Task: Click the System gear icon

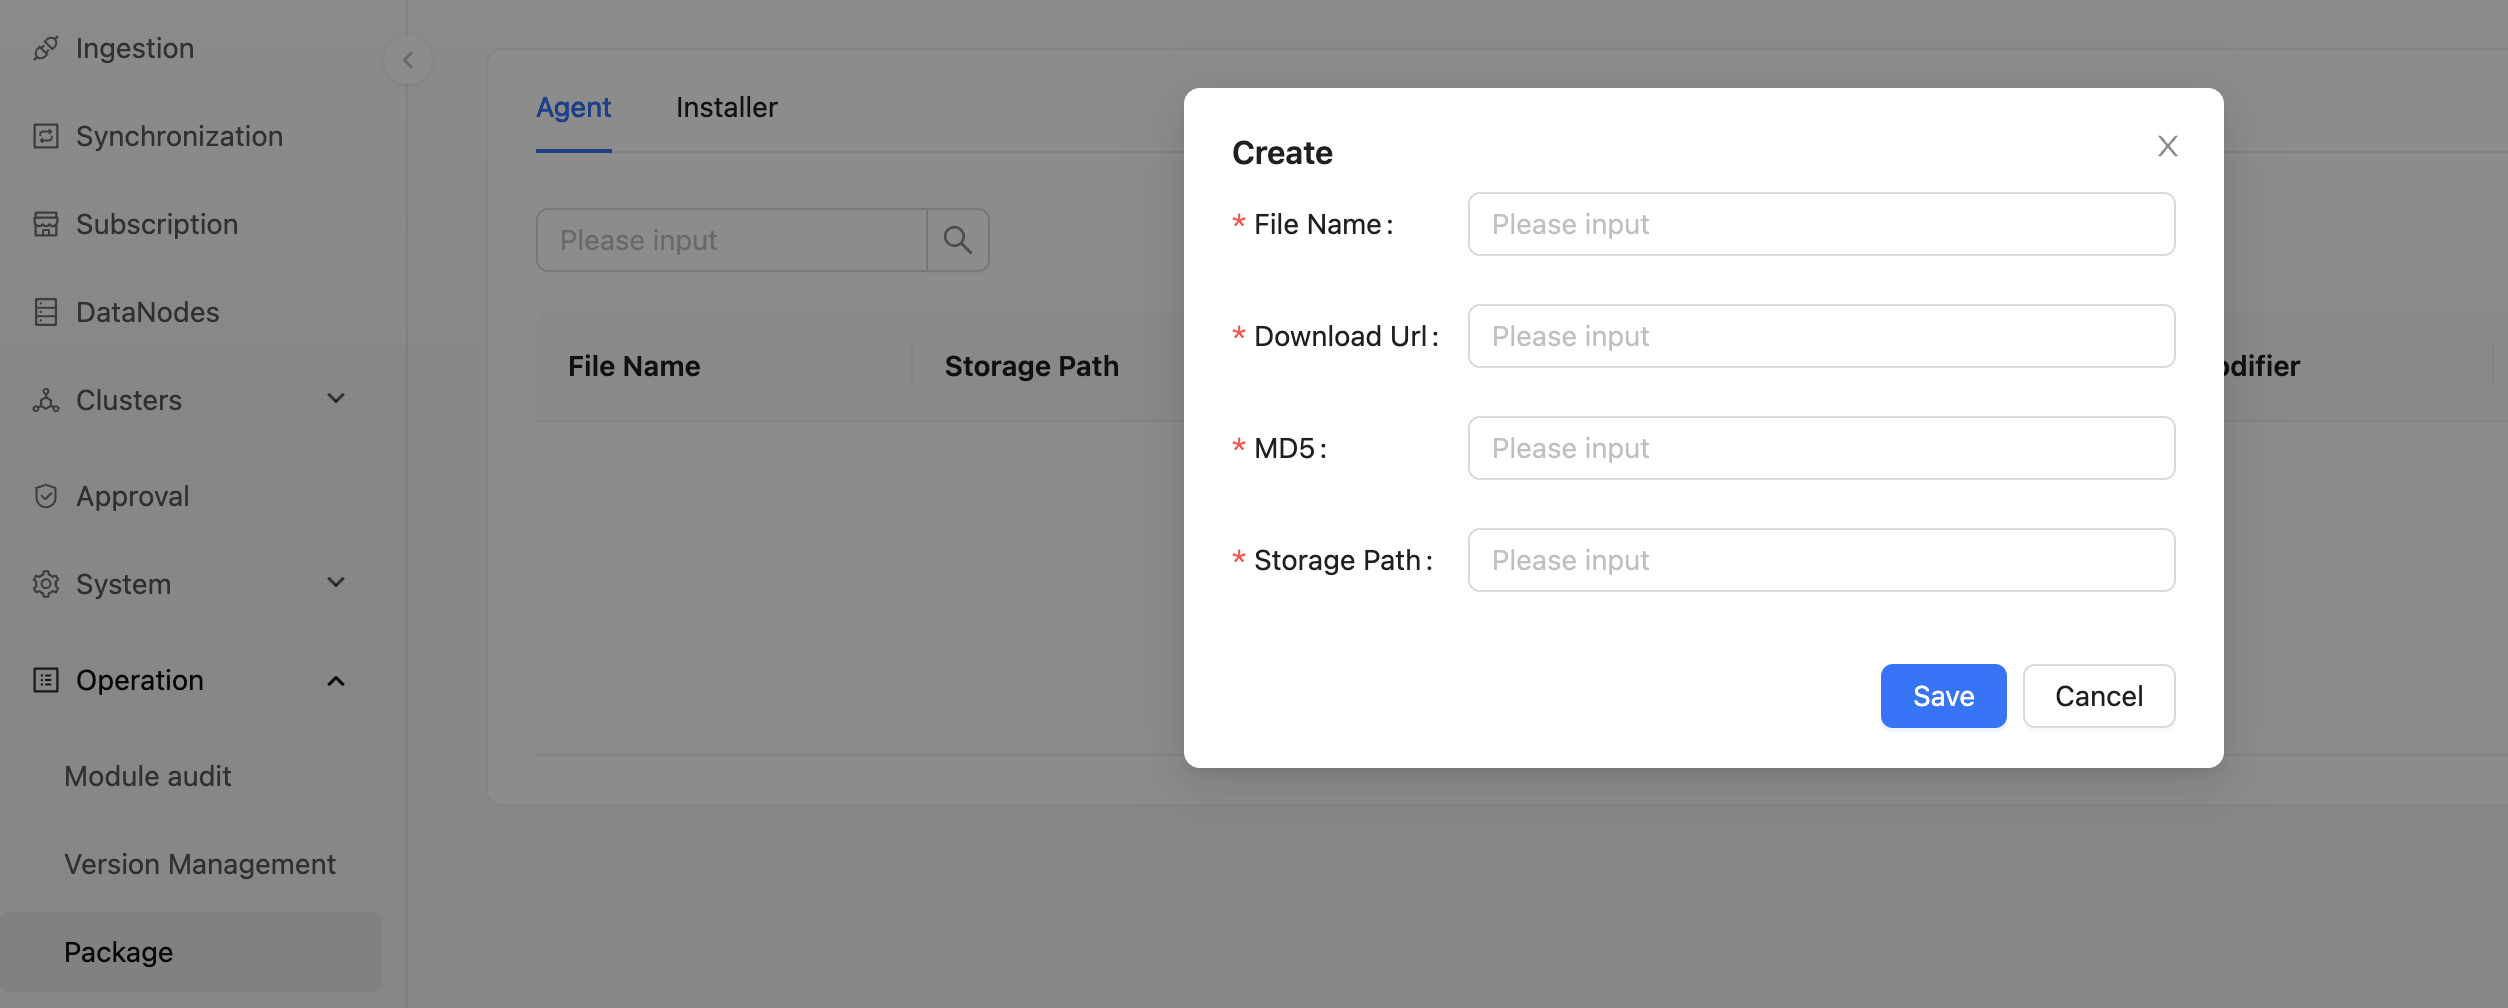Action: [x=46, y=584]
